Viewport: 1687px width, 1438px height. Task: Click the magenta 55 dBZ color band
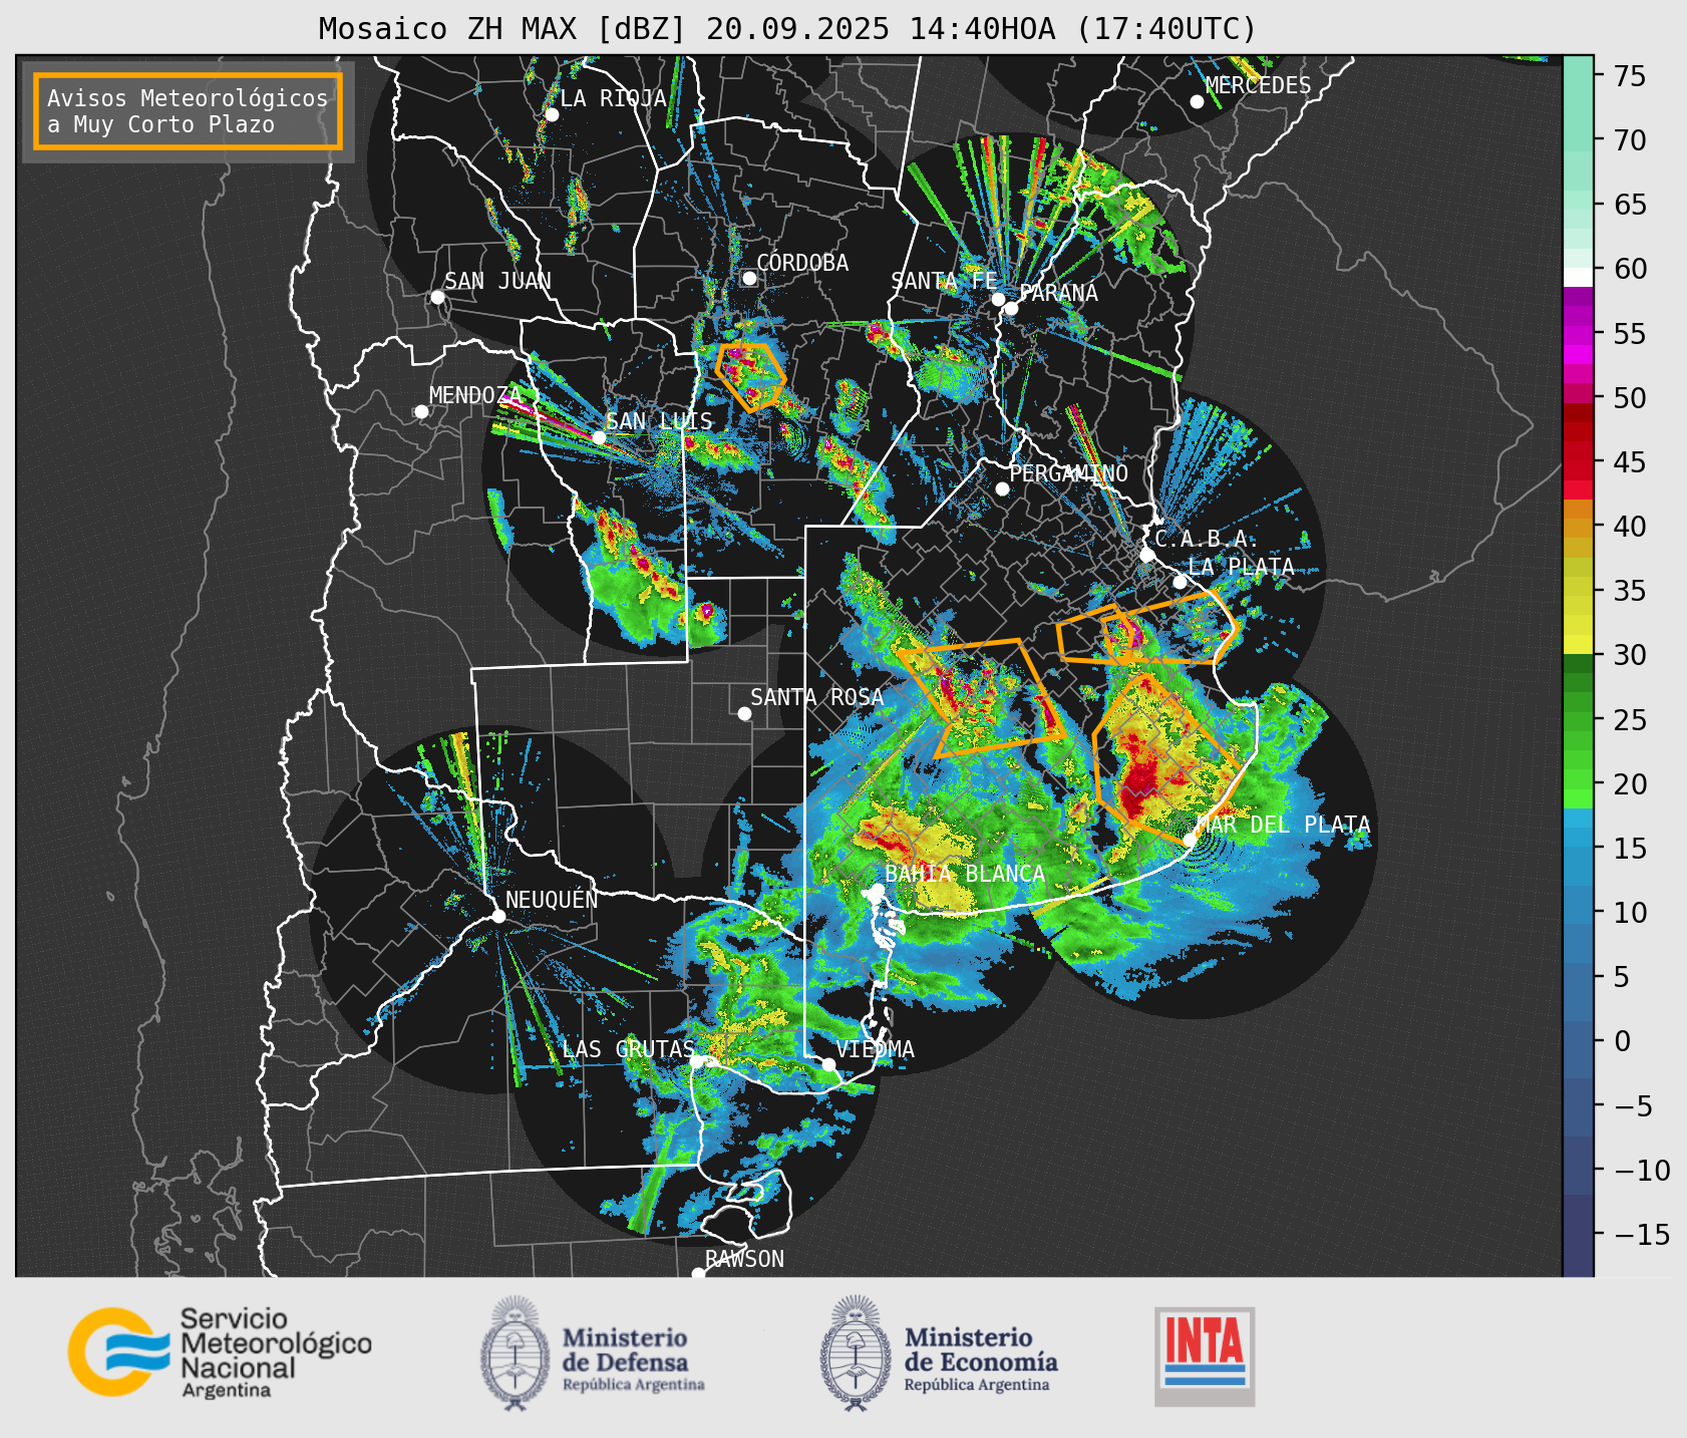pyautogui.click(x=1577, y=334)
